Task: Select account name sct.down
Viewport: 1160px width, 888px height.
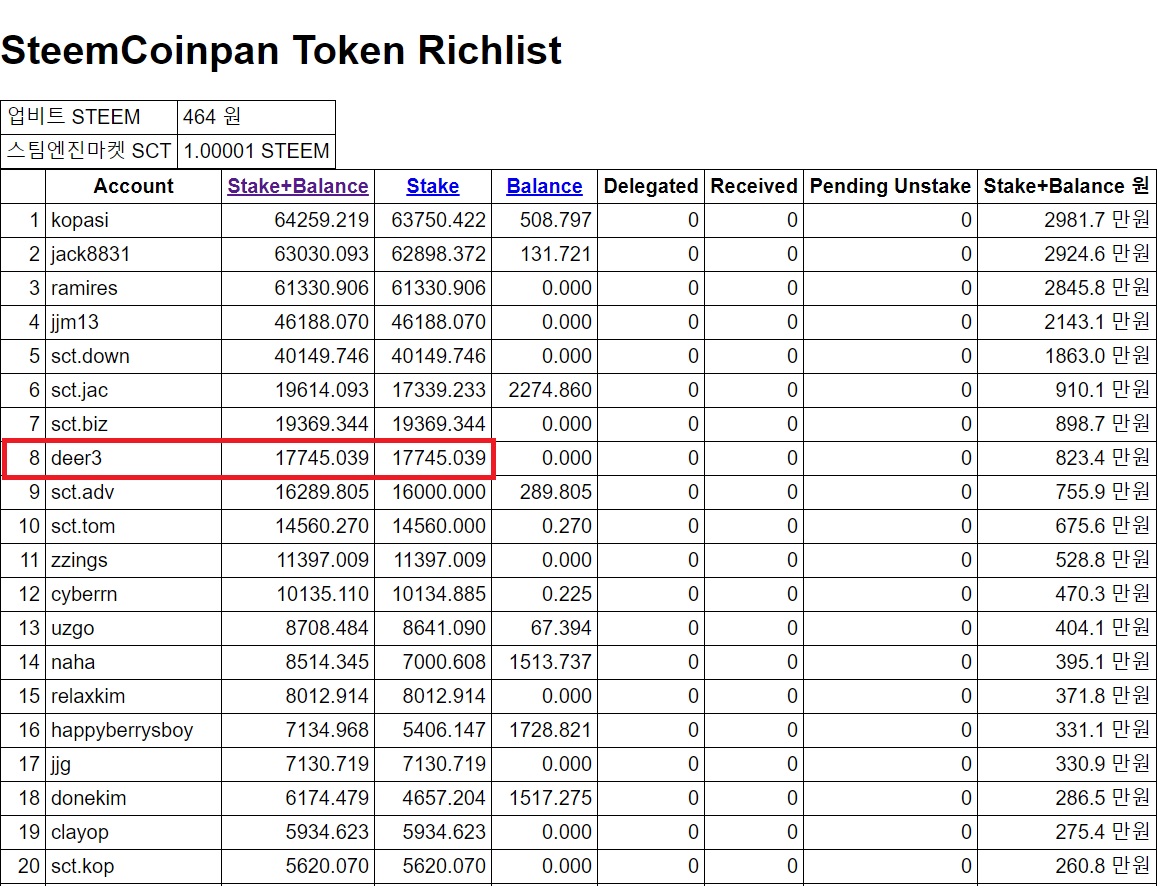Action: tap(90, 356)
